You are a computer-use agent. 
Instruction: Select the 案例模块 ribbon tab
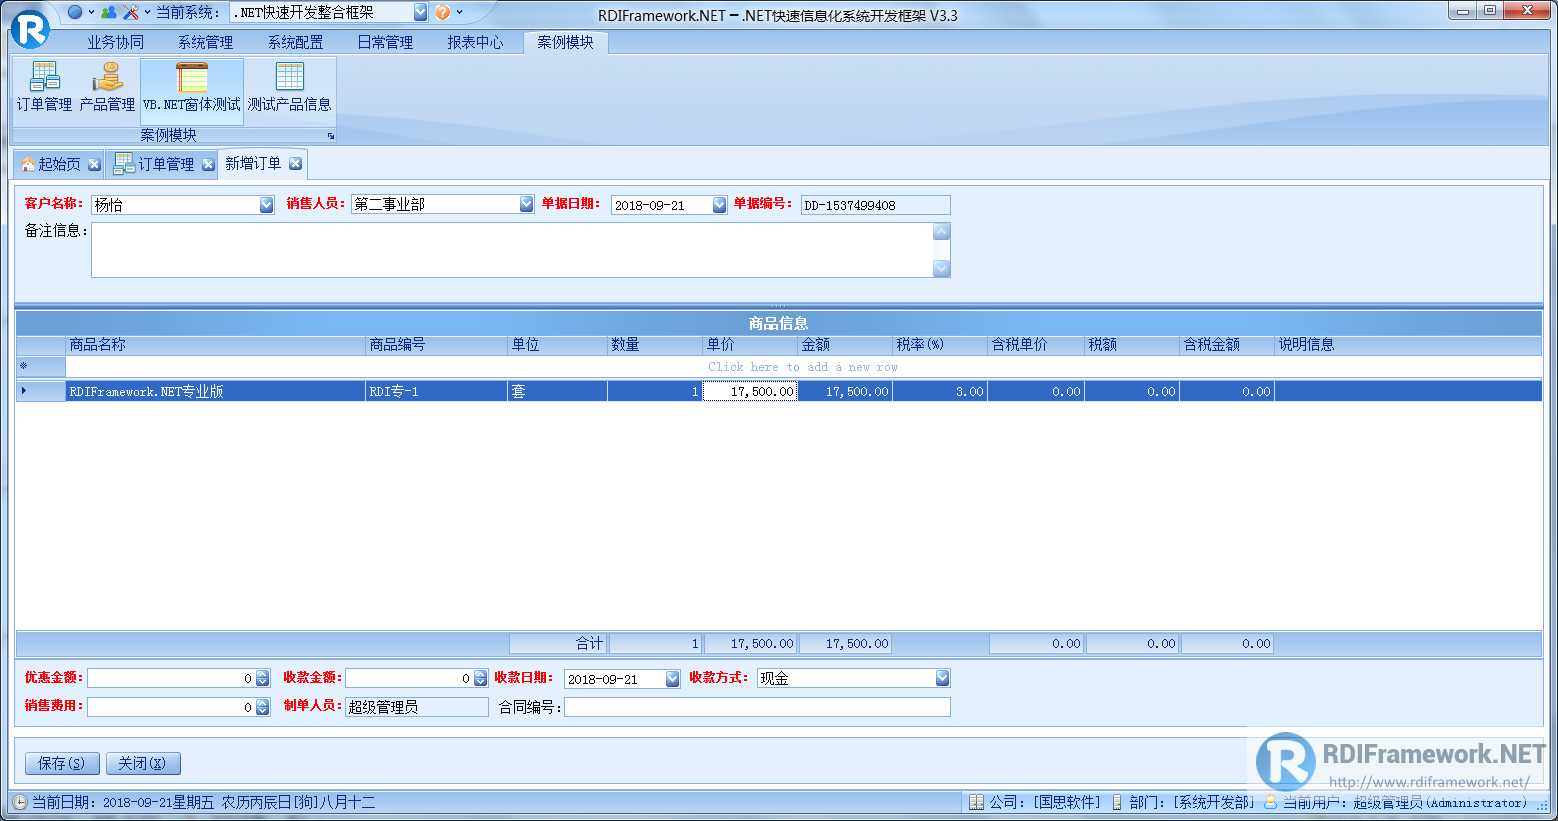click(x=565, y=42)
